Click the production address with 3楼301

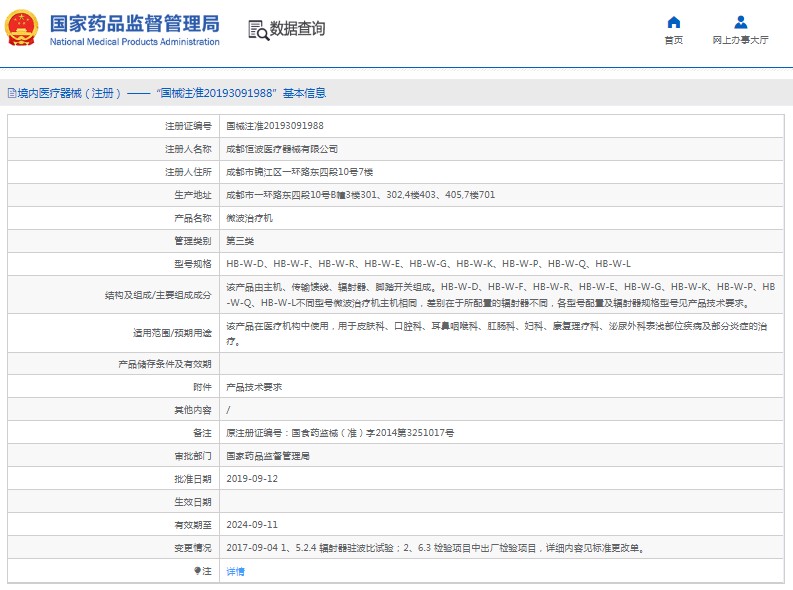[361, 195]
